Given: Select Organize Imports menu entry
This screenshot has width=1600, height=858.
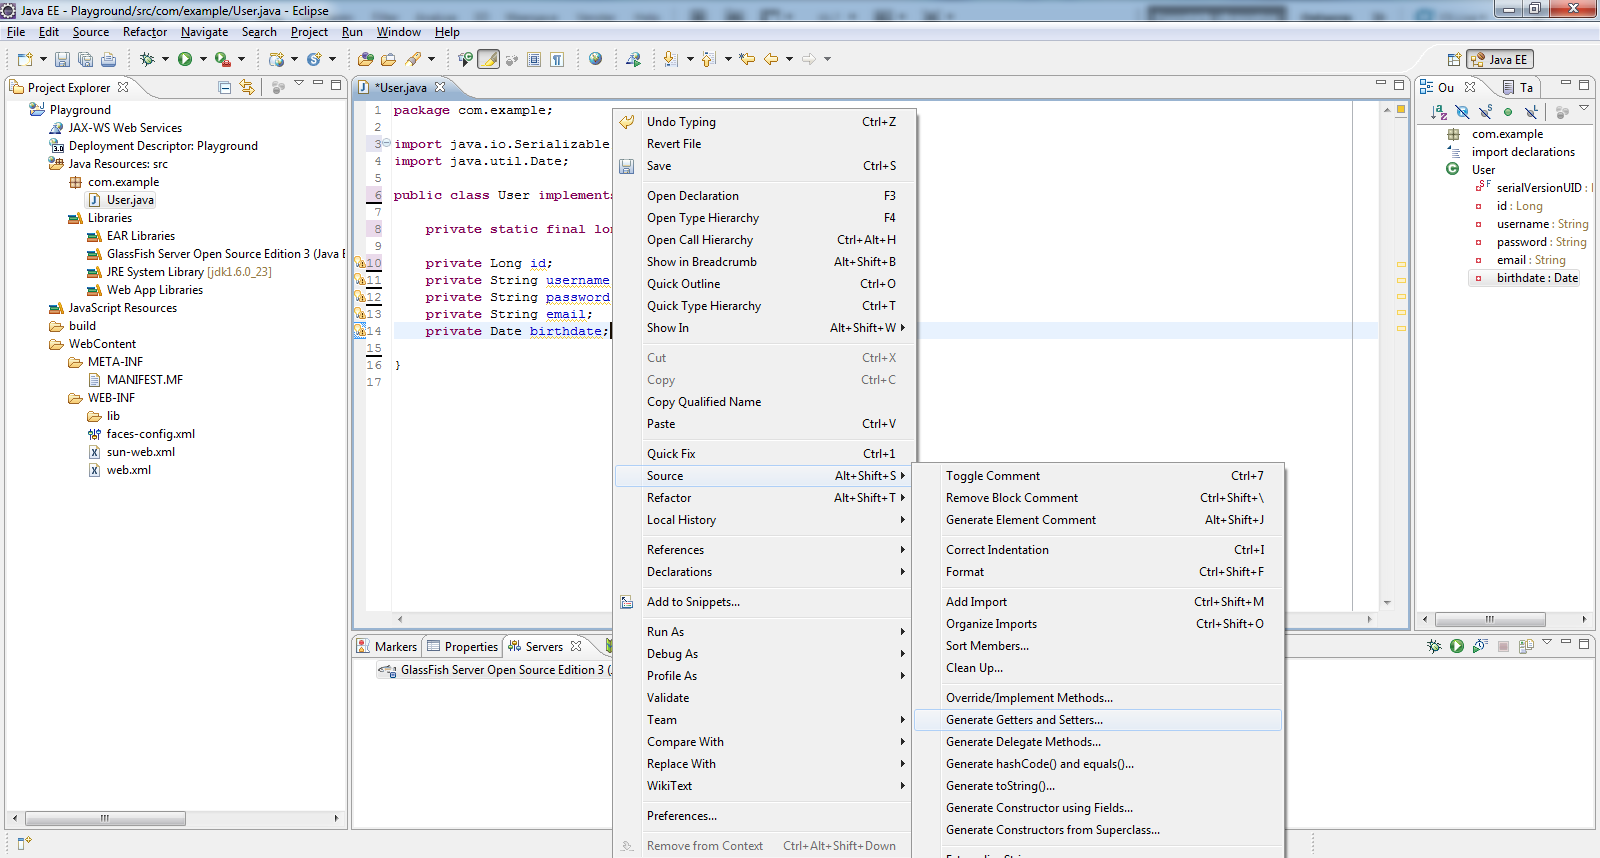Looking at the screenshot, I should 1099,624.
